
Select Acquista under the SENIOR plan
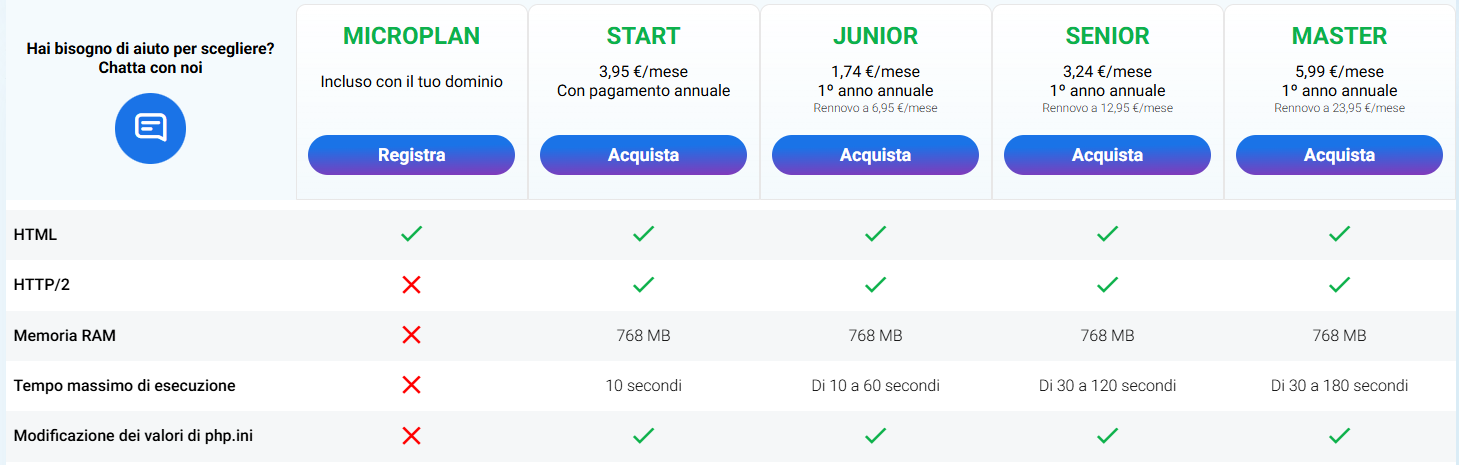(1107, 155)
